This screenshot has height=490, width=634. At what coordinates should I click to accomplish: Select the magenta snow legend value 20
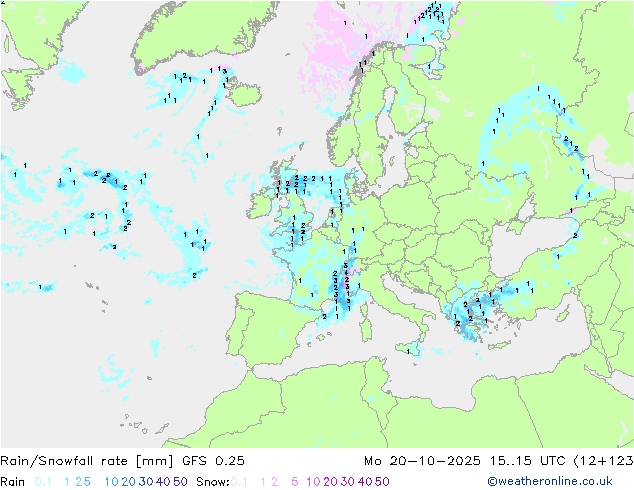coord(330,482)
